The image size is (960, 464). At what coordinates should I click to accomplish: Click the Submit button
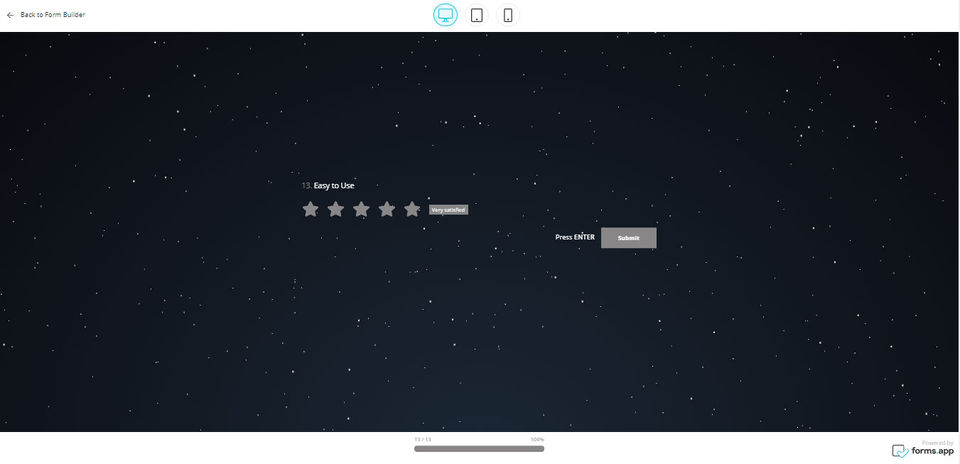pos(629,238)
